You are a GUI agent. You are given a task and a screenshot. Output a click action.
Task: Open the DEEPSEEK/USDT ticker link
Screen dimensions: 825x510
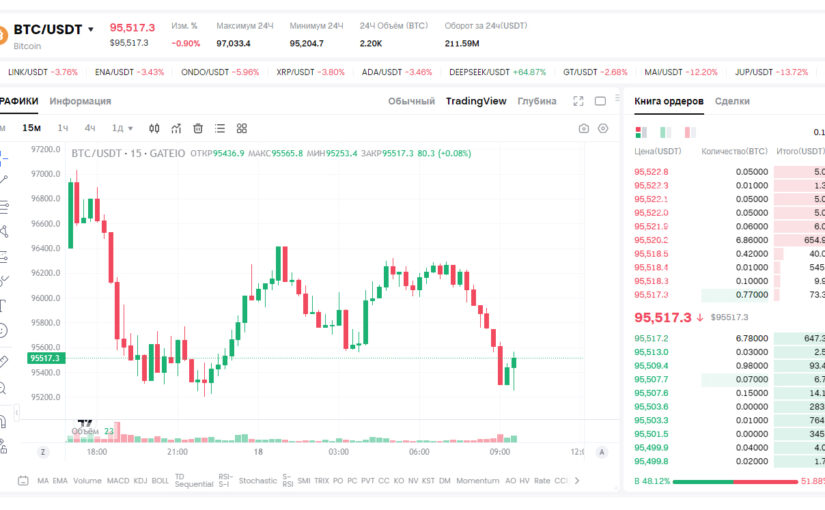pyautogui.click(x=497, y=72)
